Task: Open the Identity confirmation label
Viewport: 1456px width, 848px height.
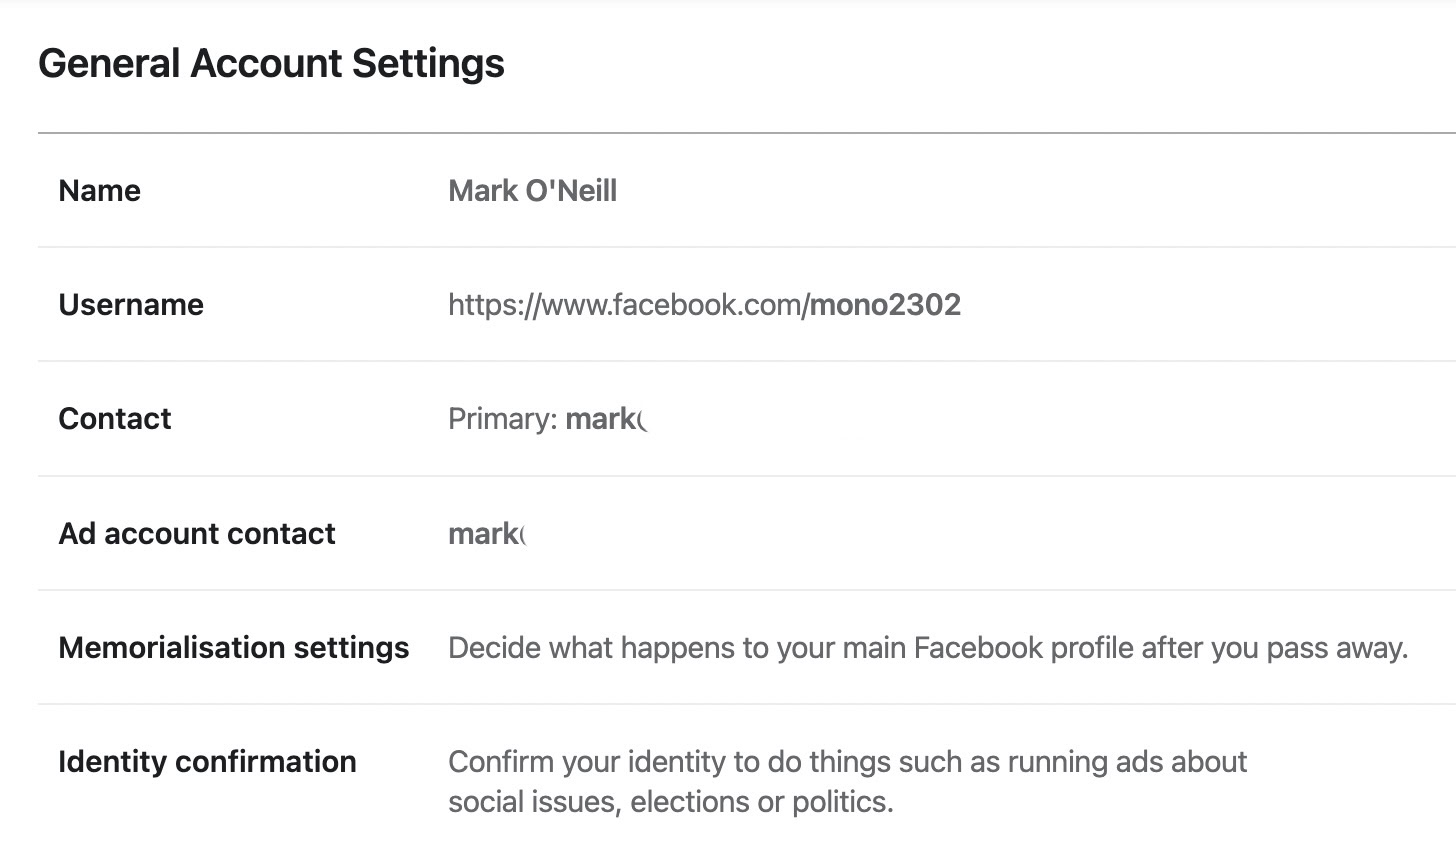Action: [207, 761]
